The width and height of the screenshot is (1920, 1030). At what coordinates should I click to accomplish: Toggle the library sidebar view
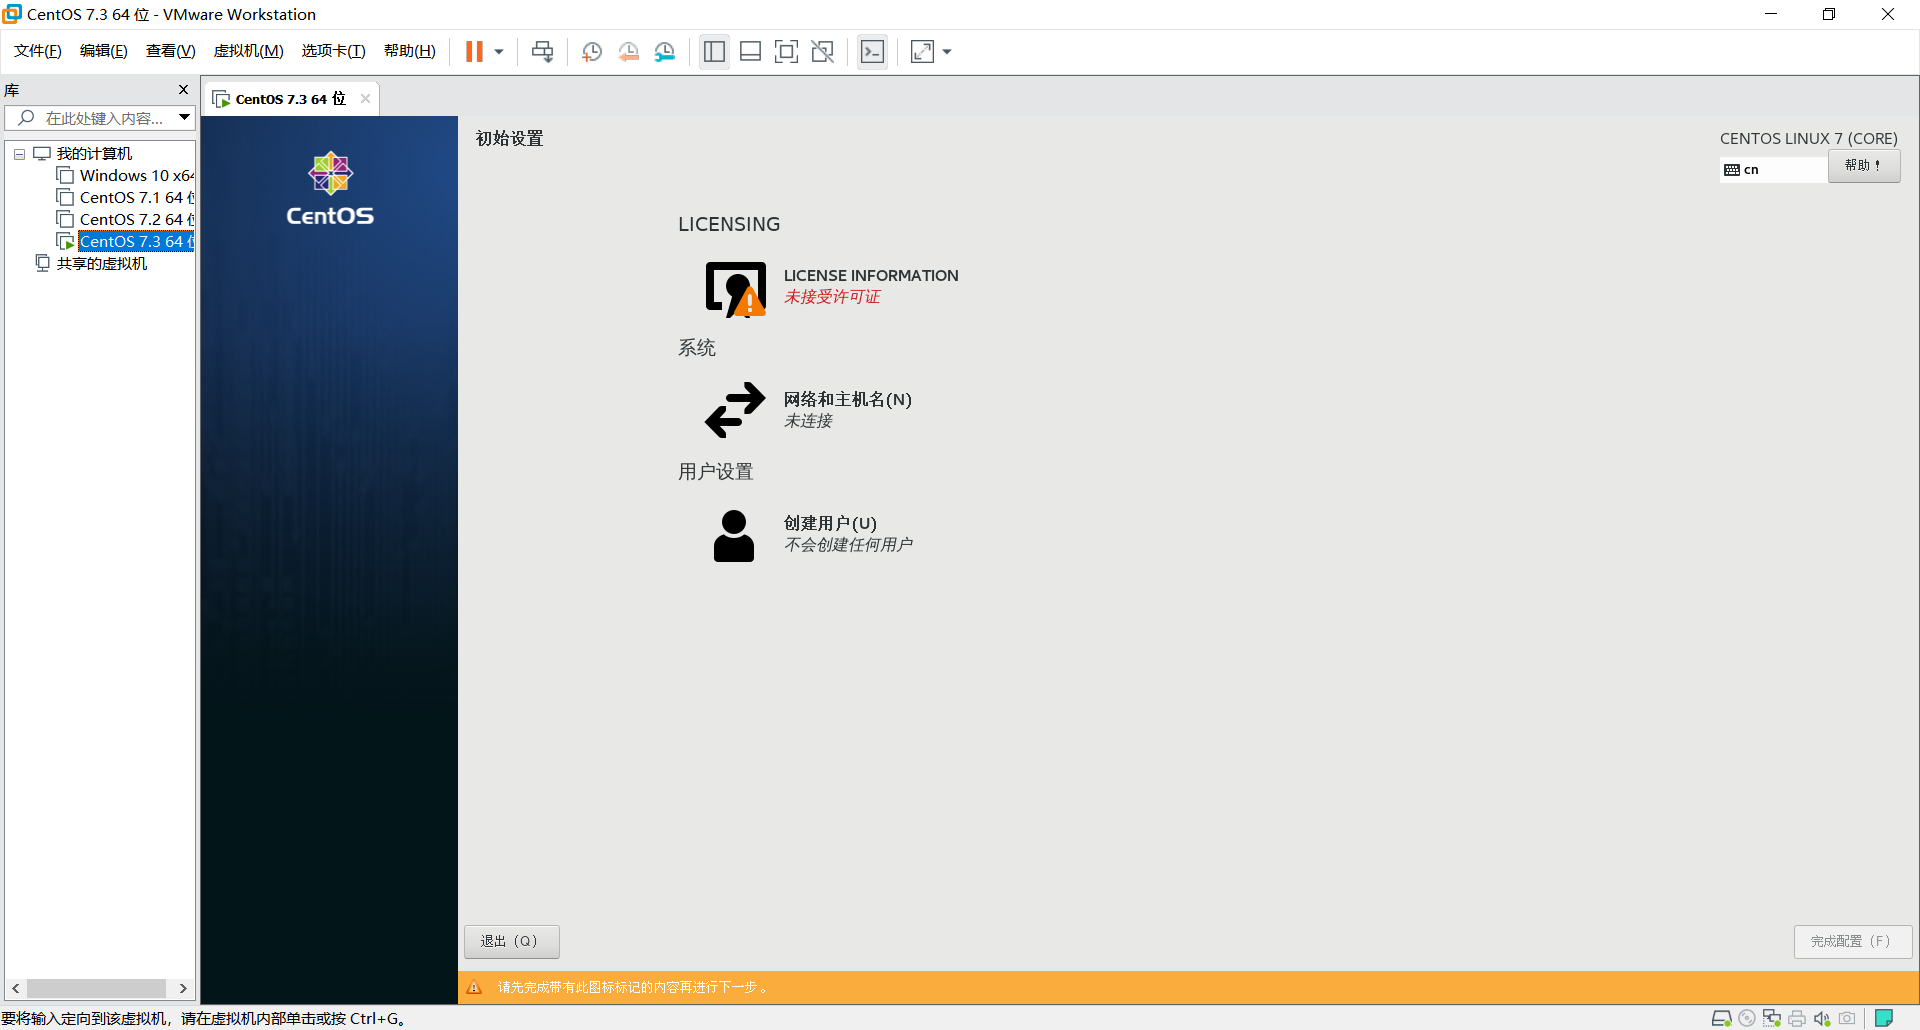point(714,51)
